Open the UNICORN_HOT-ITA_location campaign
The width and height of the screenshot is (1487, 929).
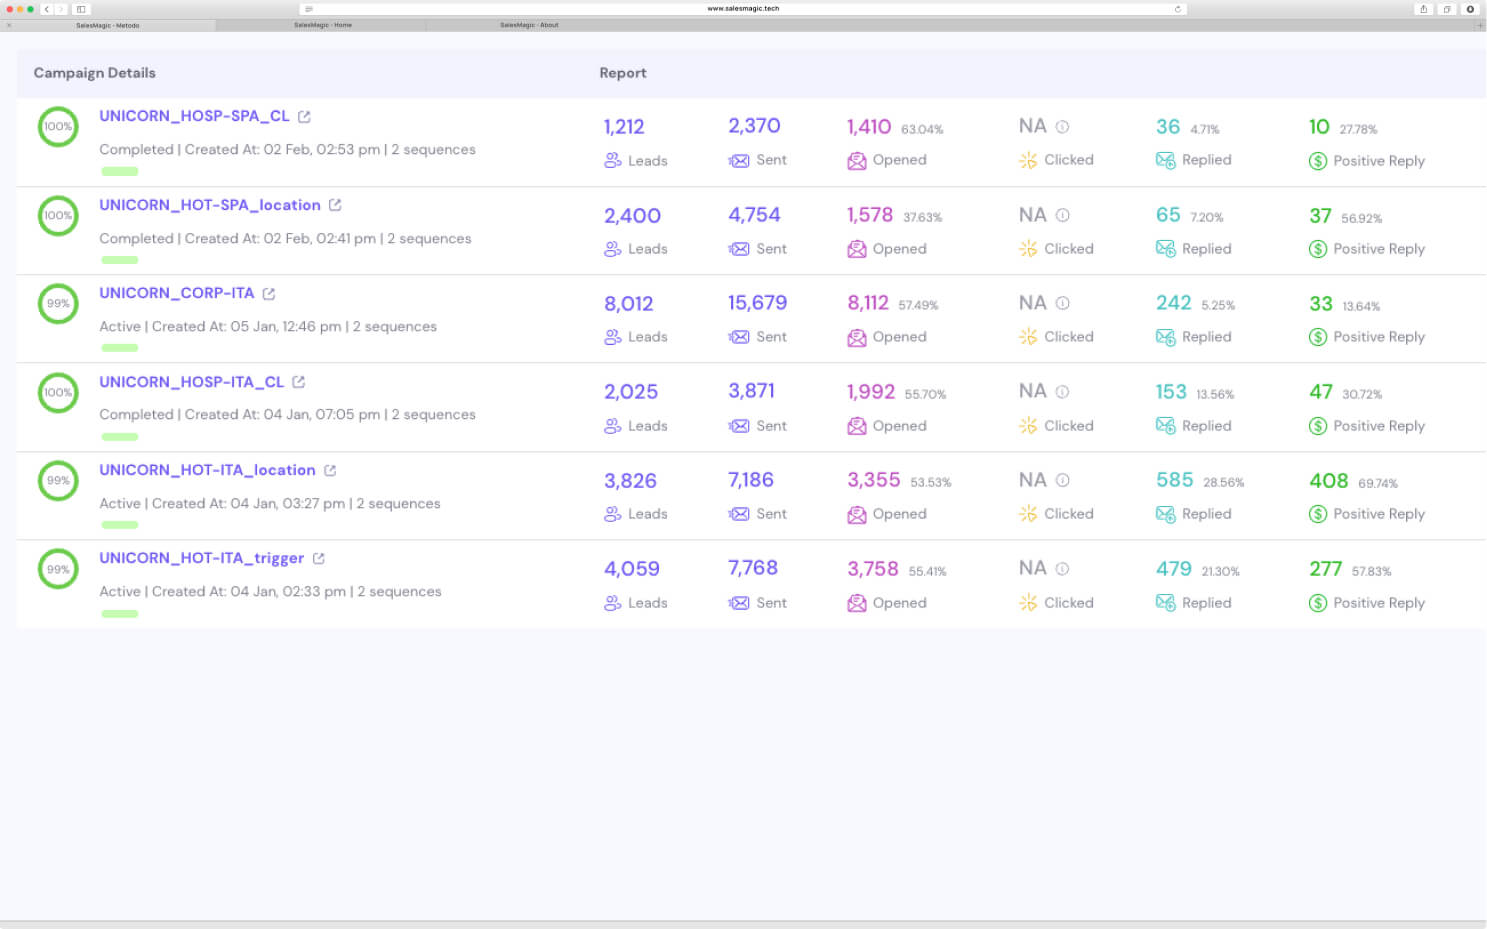click(207, 470)
